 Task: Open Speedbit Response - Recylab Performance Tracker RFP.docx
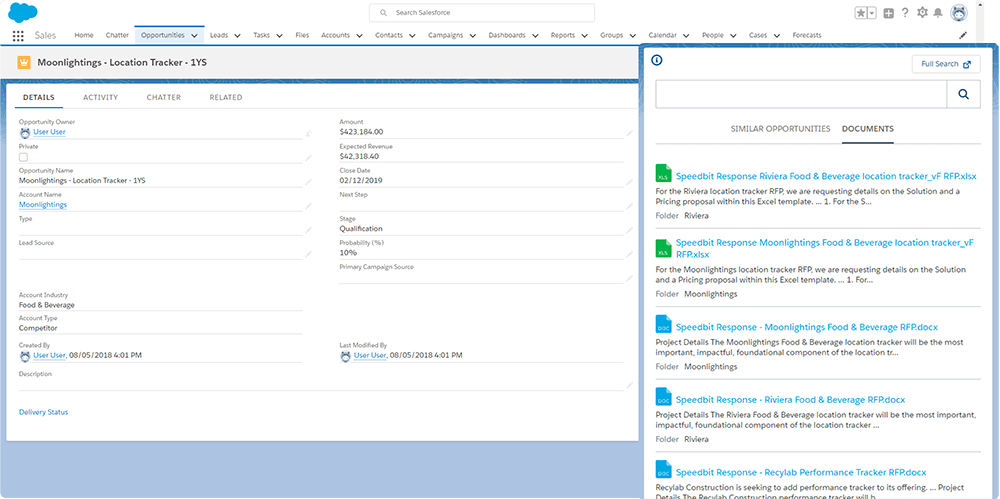click(x=801, y=472)
